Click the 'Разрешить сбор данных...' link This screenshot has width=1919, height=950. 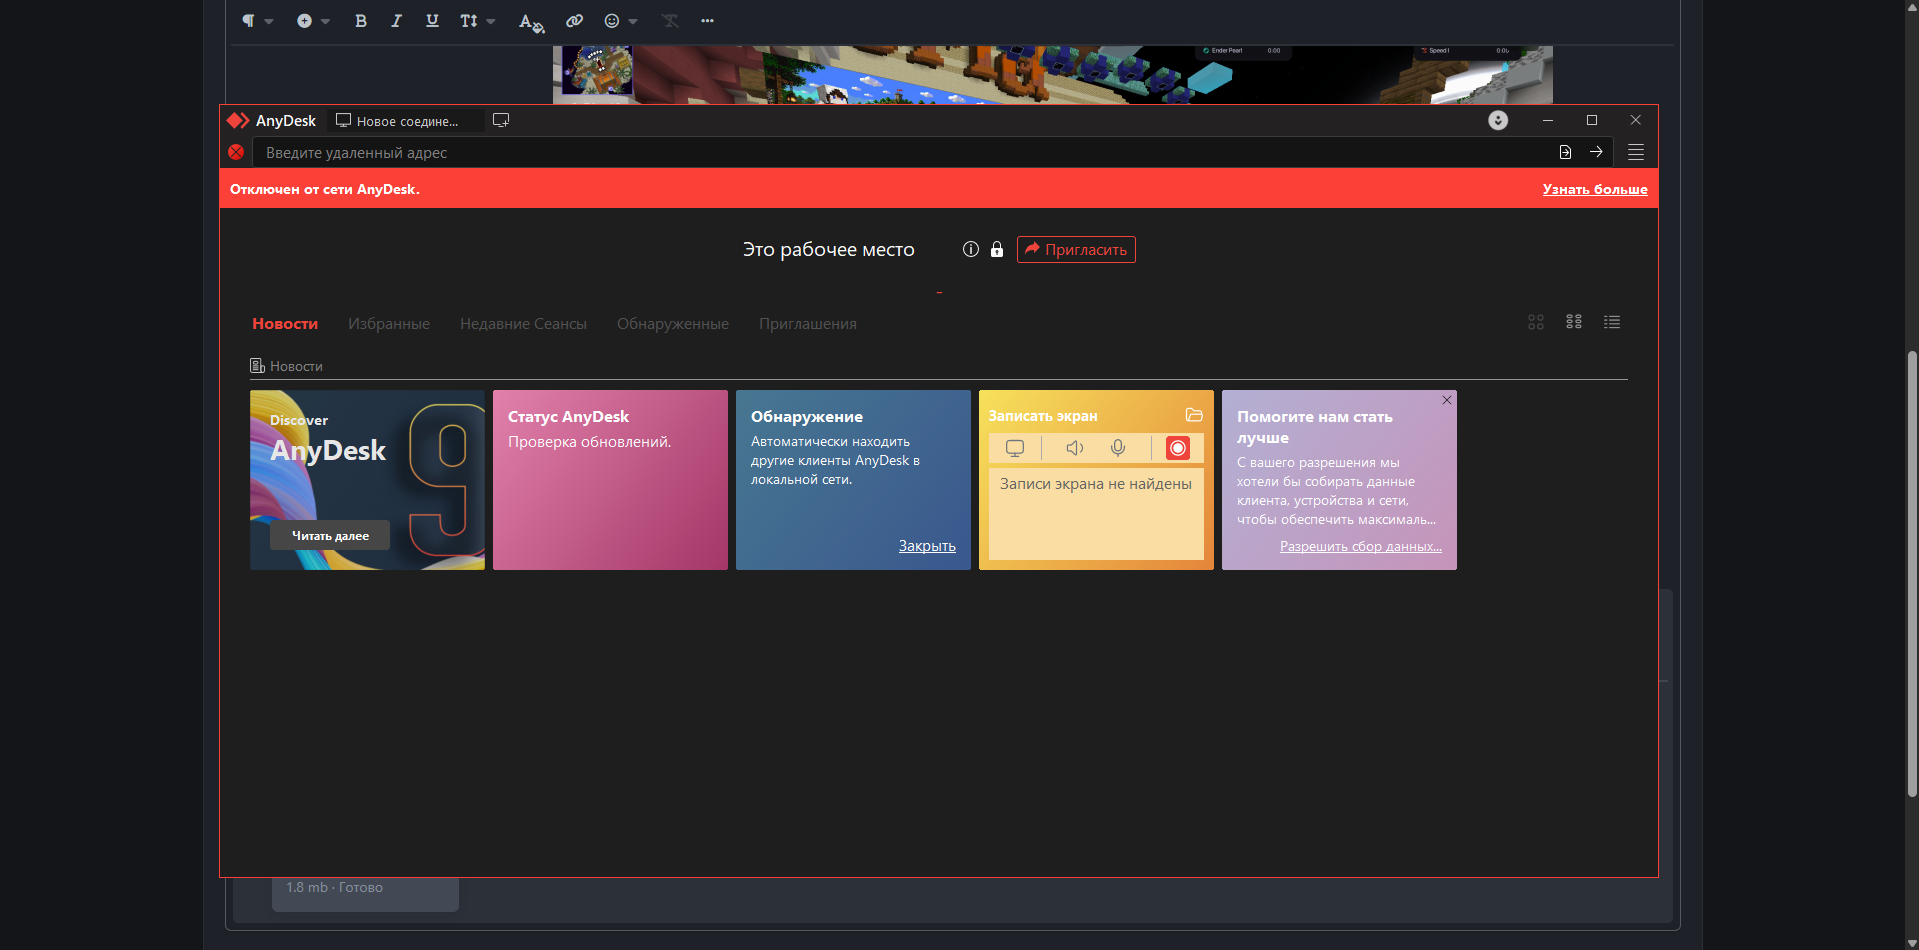(1361, 547)
